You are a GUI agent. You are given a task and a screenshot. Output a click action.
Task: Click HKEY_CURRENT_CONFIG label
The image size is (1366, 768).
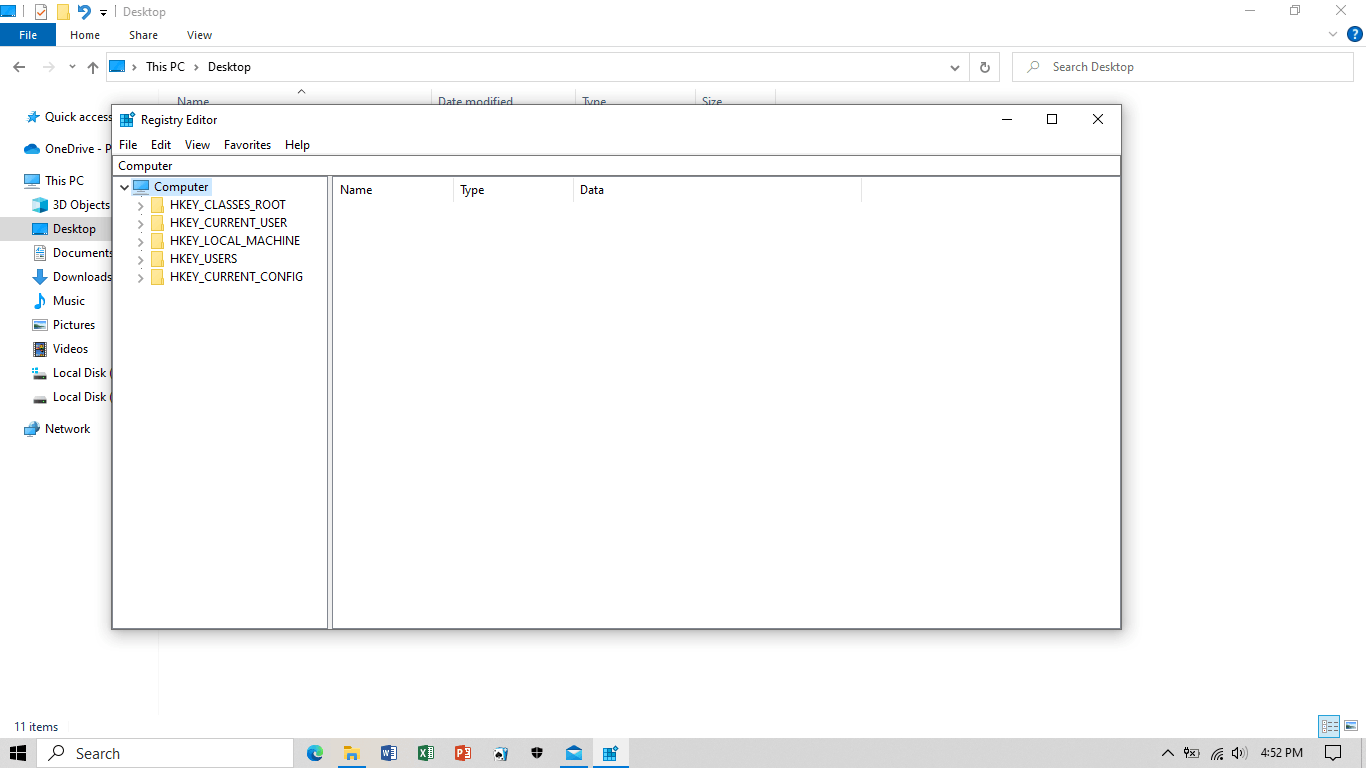(x=236, y=277)
